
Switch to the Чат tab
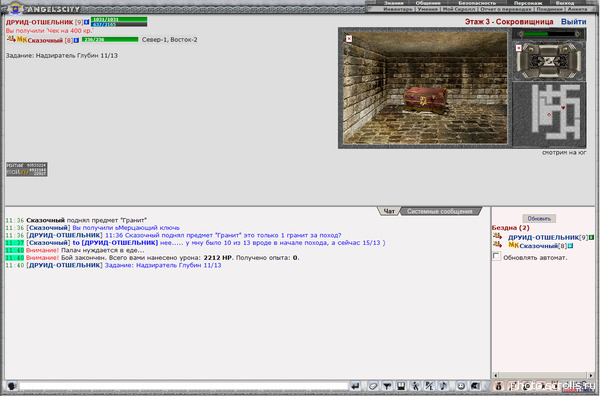389,211
